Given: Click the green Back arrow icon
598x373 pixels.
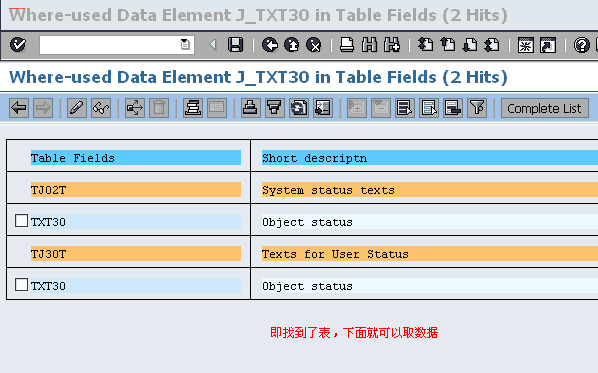Looking at the screenshot, I should click(270, 45).
